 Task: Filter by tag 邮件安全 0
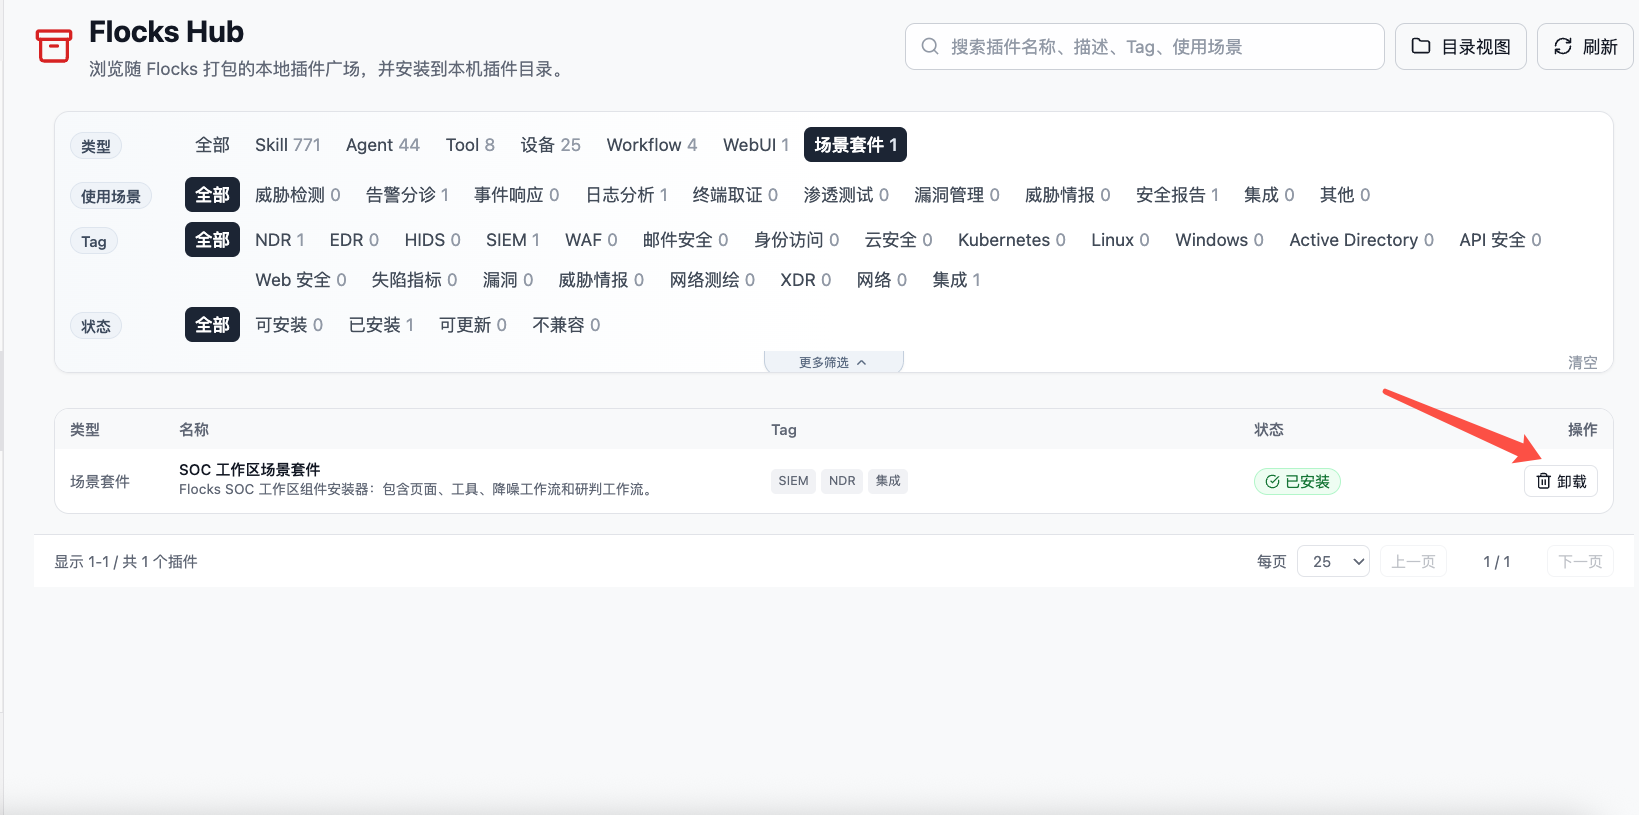click(x=685, y=240)
